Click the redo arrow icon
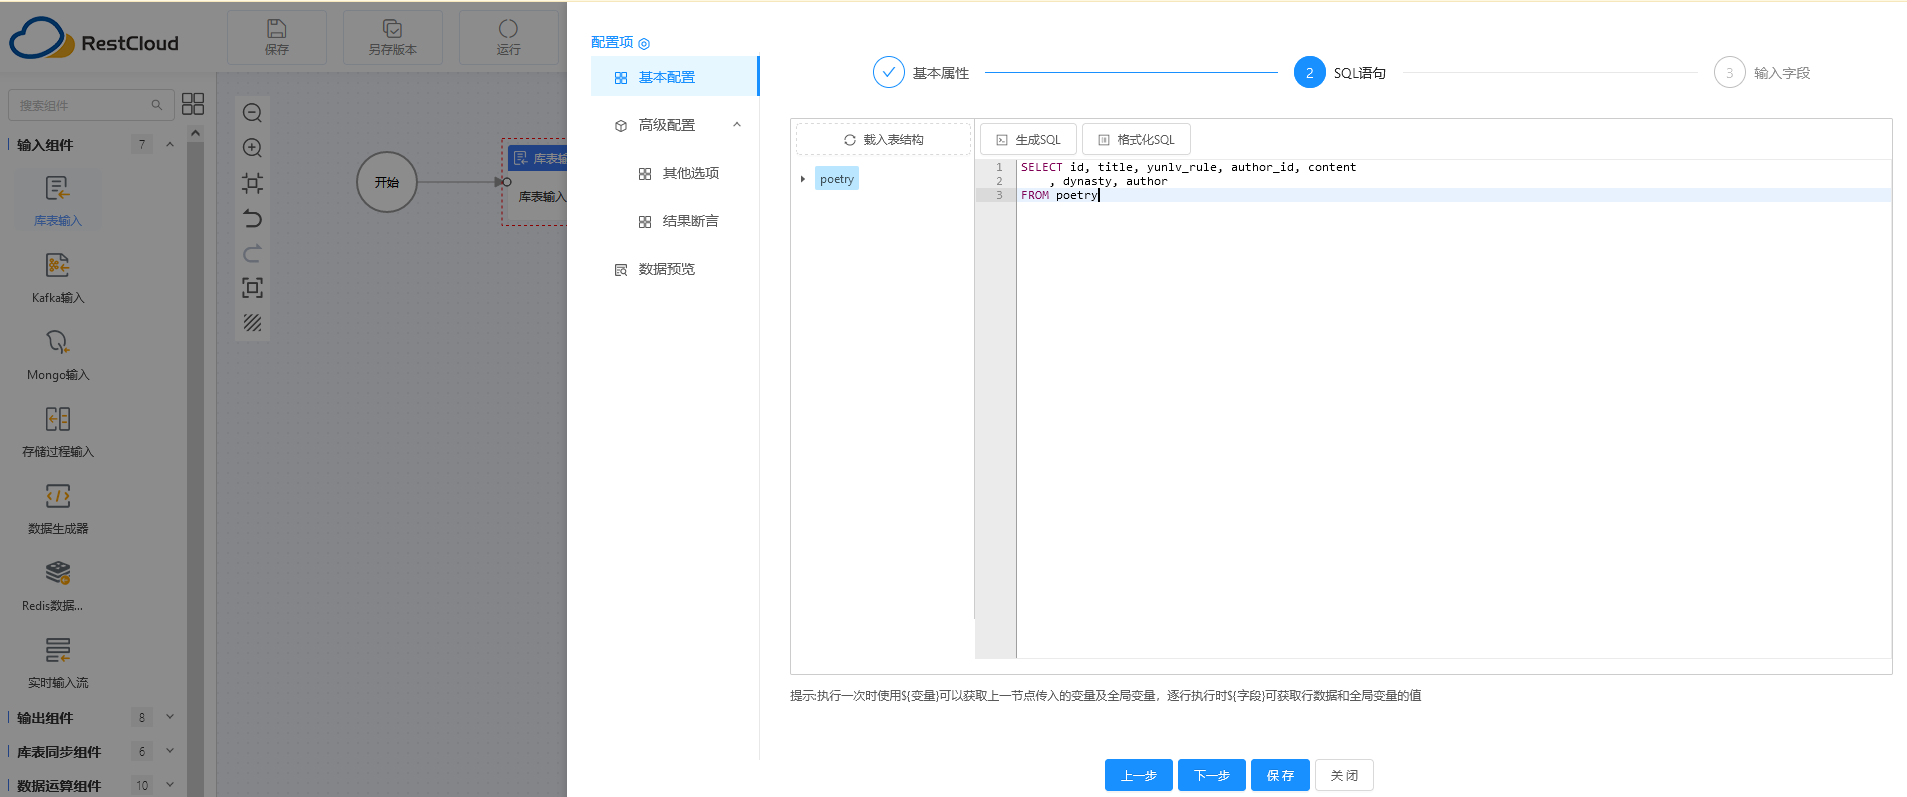 click(252, 253)
